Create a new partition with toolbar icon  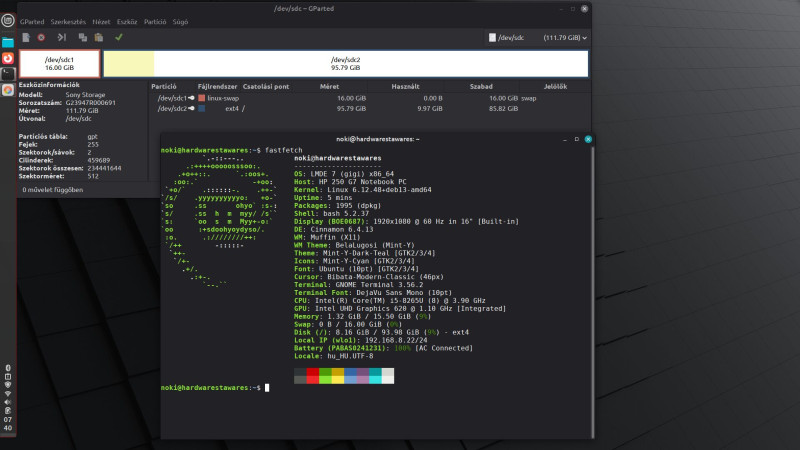pyautogui.click(x=26, y=37)
